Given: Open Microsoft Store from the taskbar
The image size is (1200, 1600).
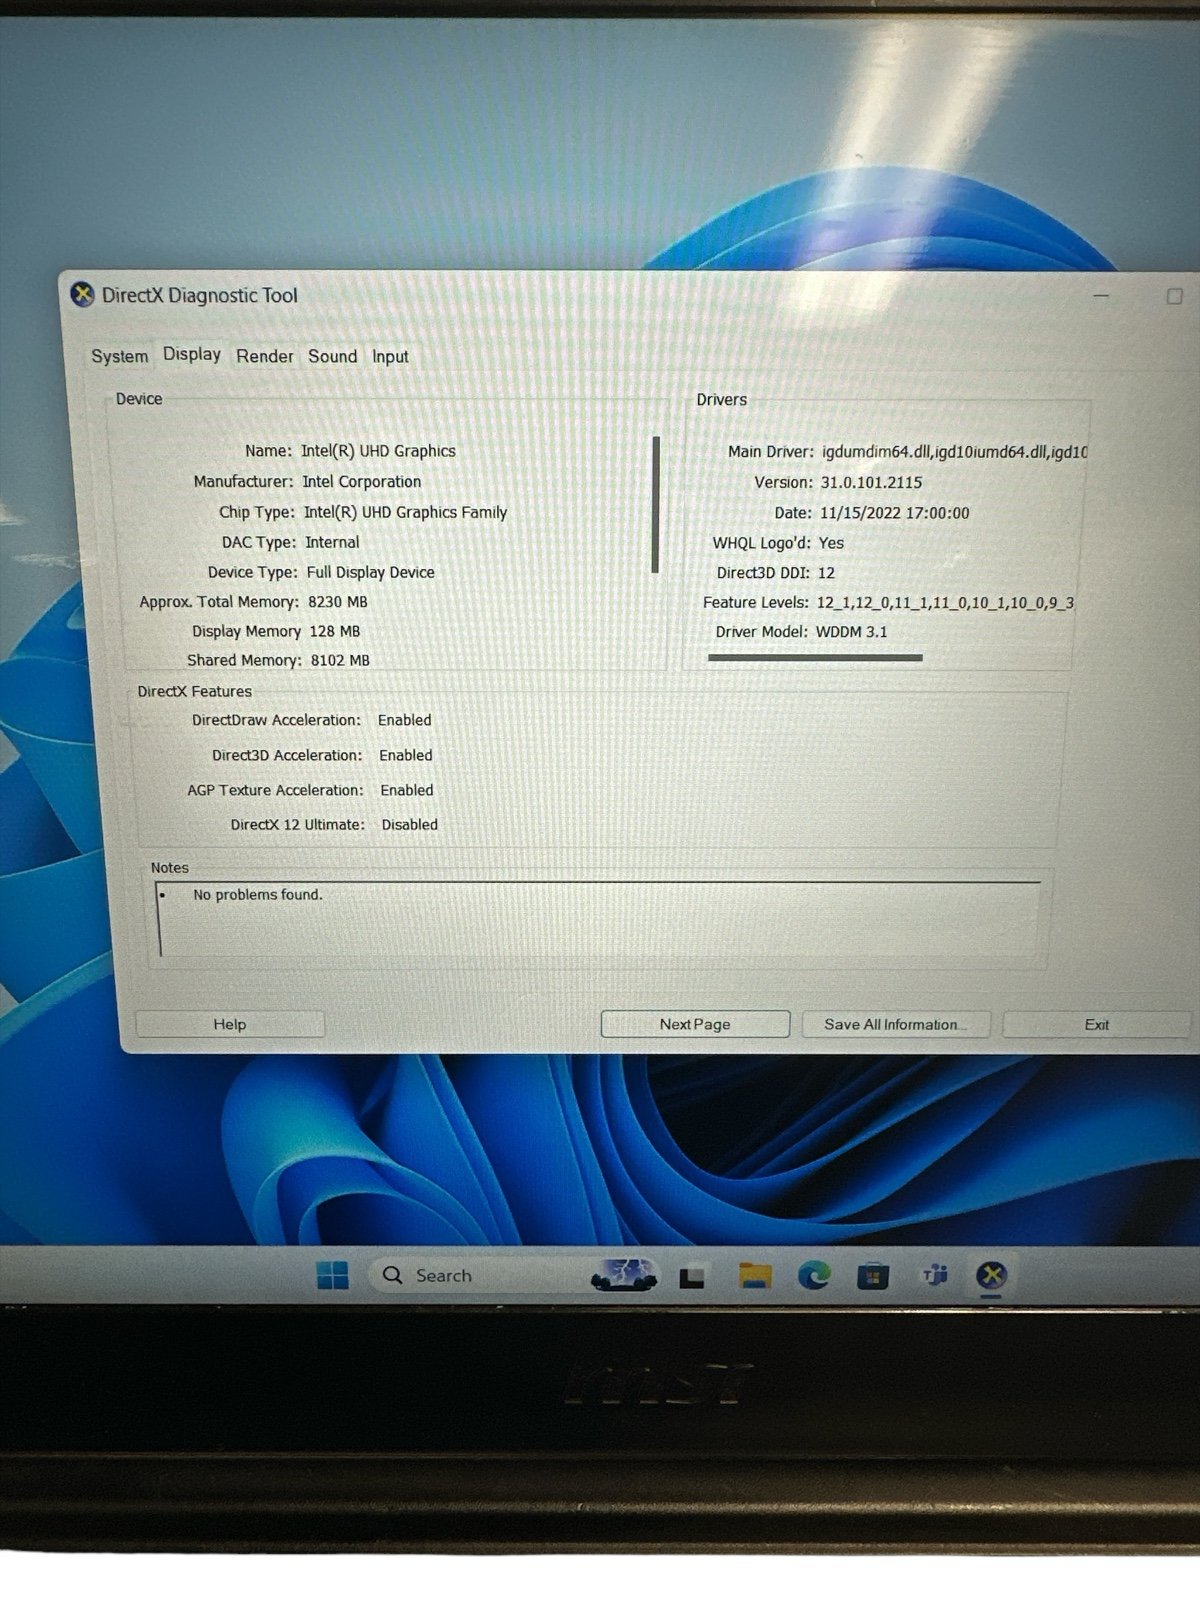Looking at the screenshot, I should (873, 1276).
